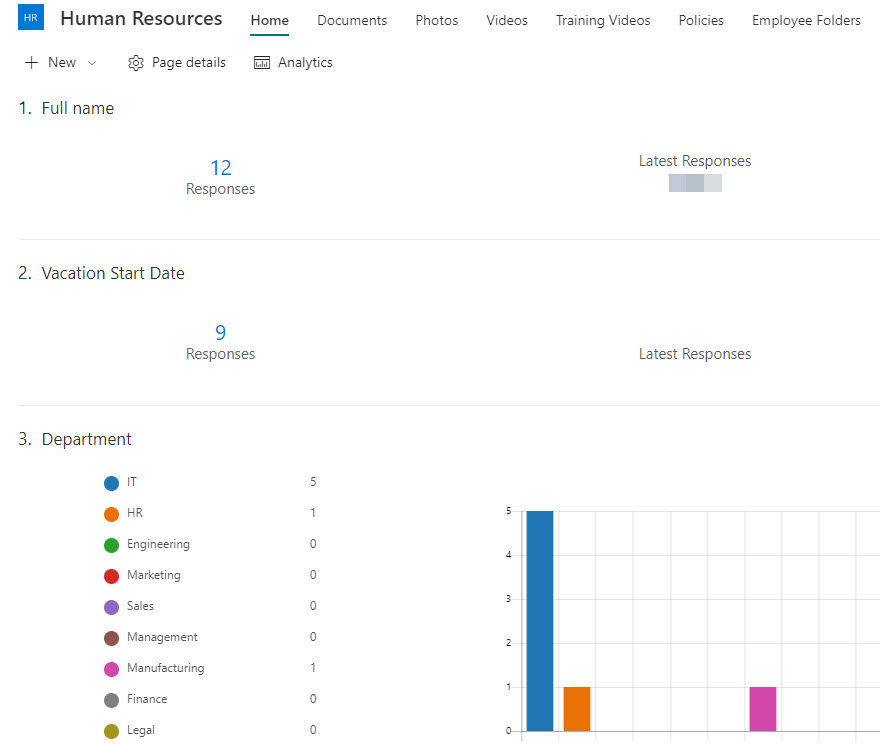Open the Training Videos tab
This screenshot has width=880, height=744.
[602, 20]
